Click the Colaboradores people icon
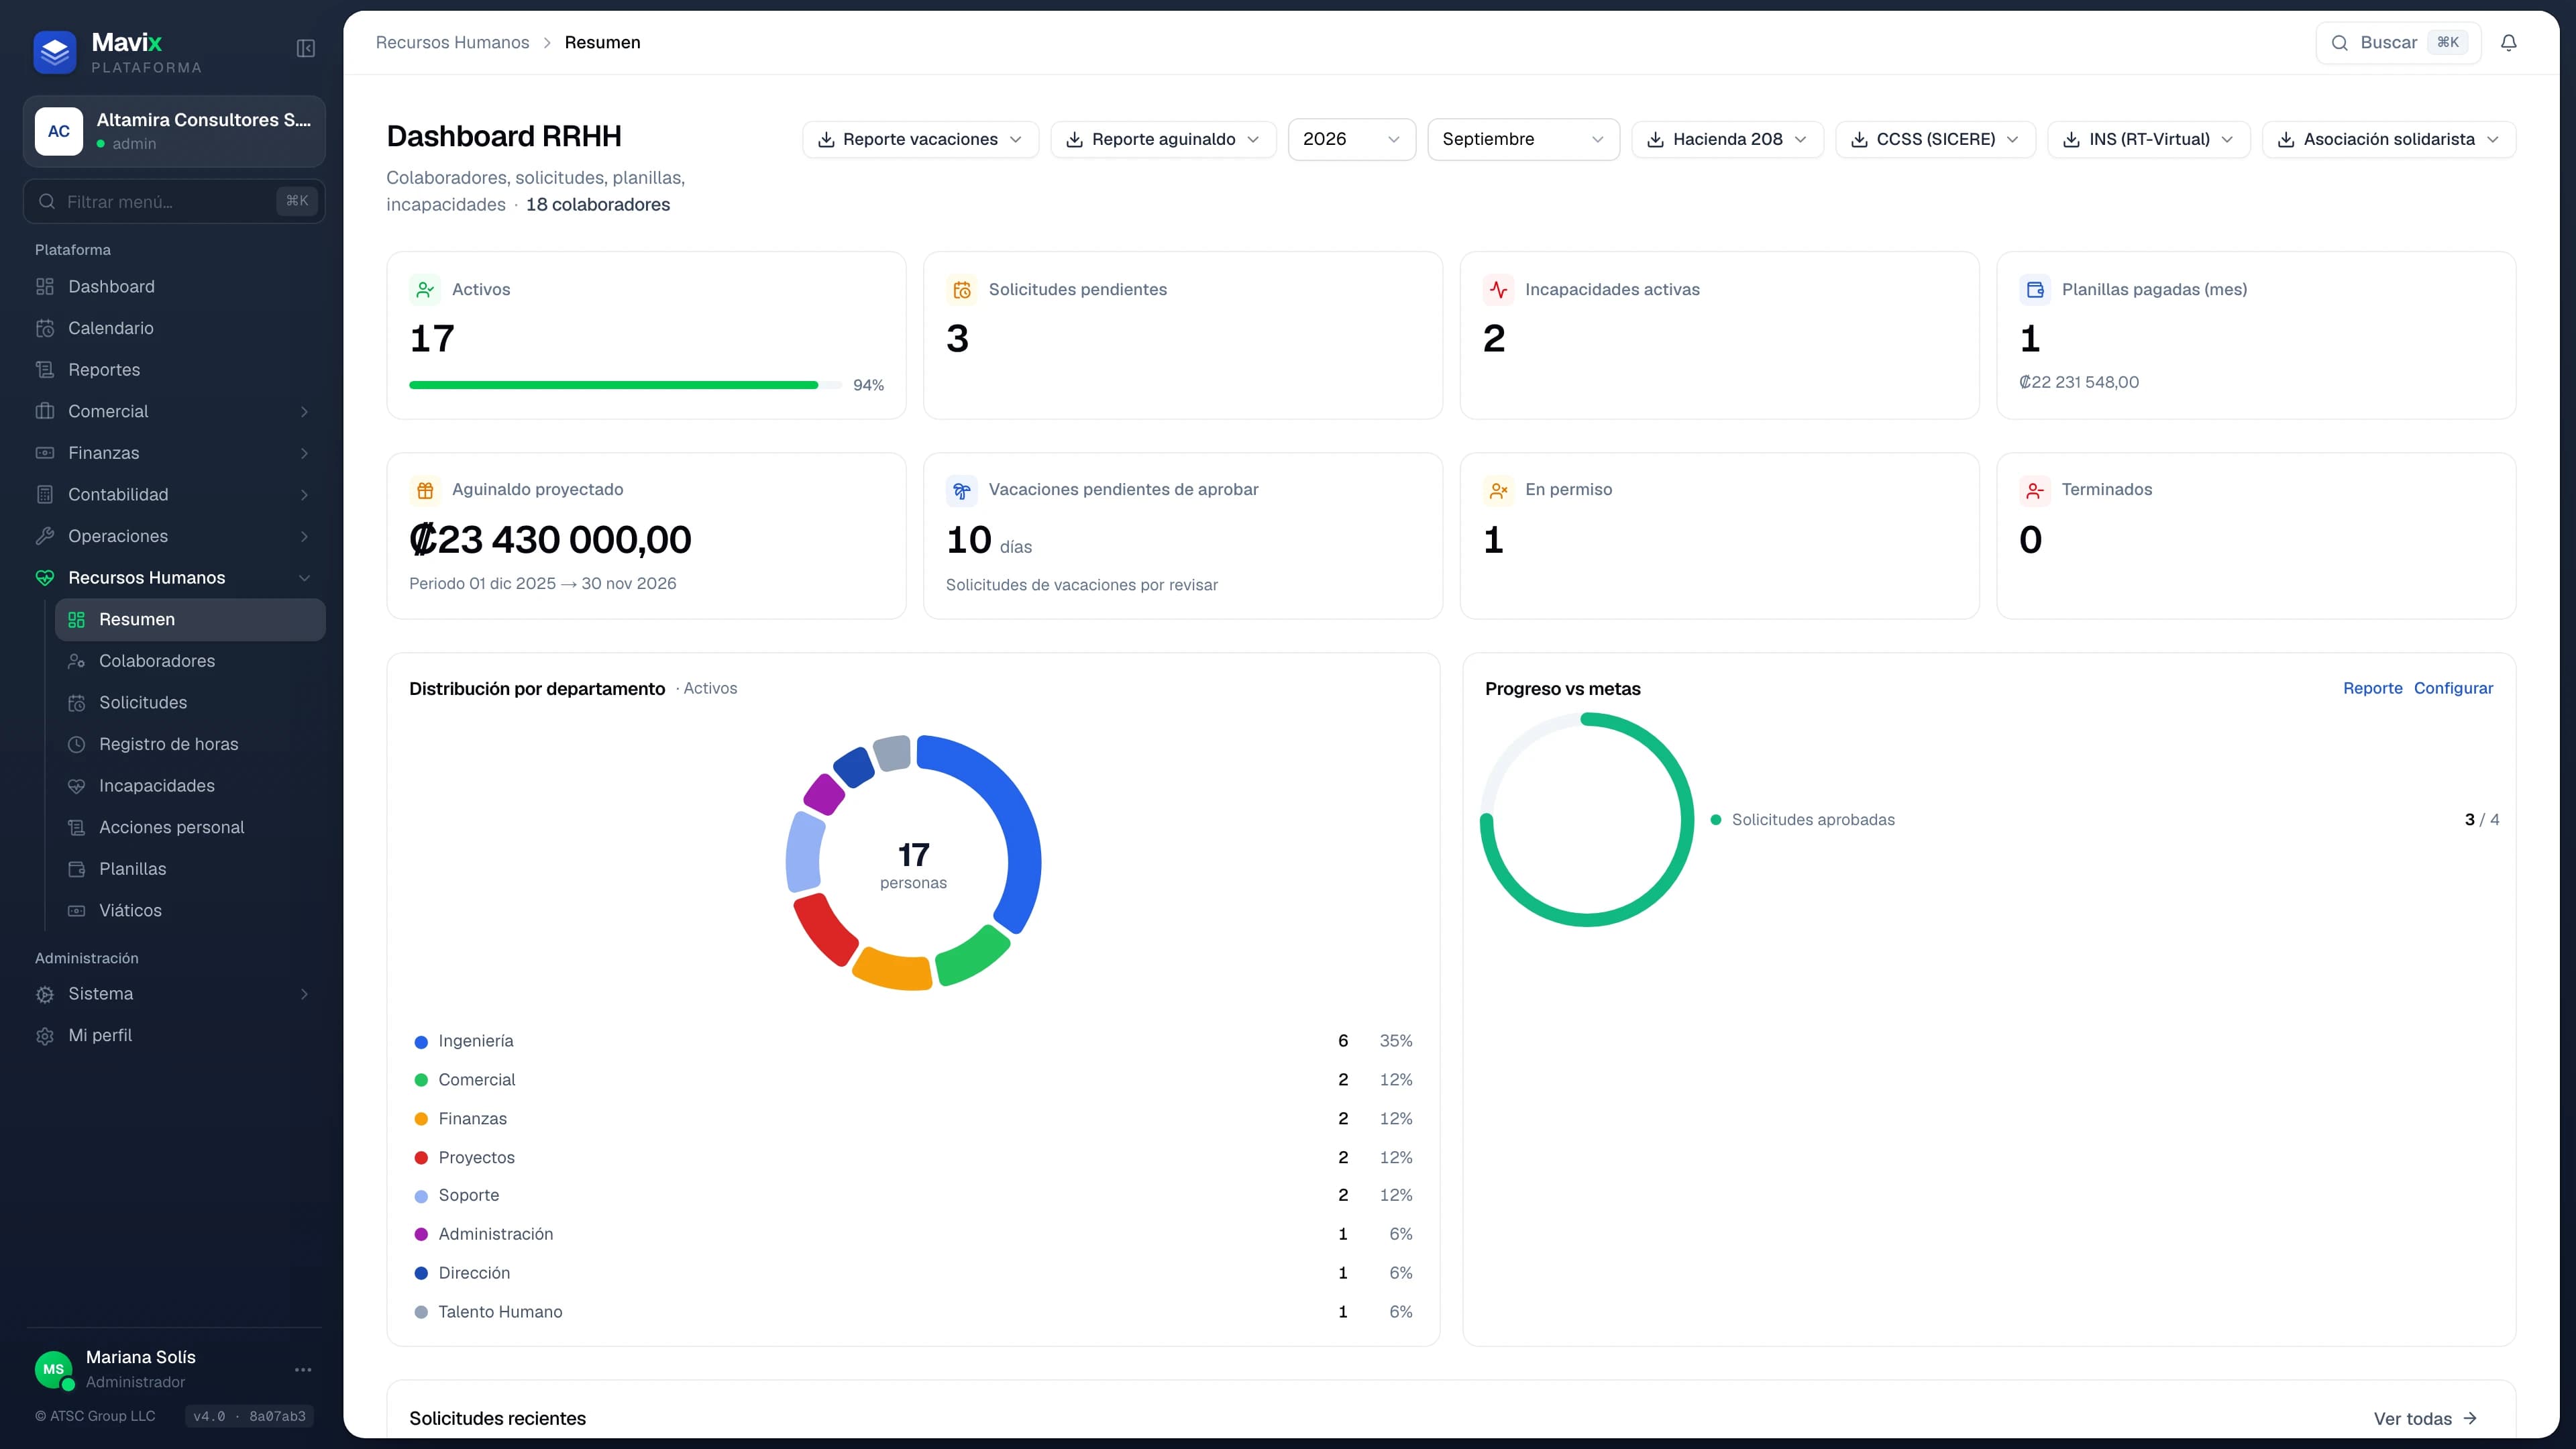This screenshot has width=2576, height=1449. 76,661
